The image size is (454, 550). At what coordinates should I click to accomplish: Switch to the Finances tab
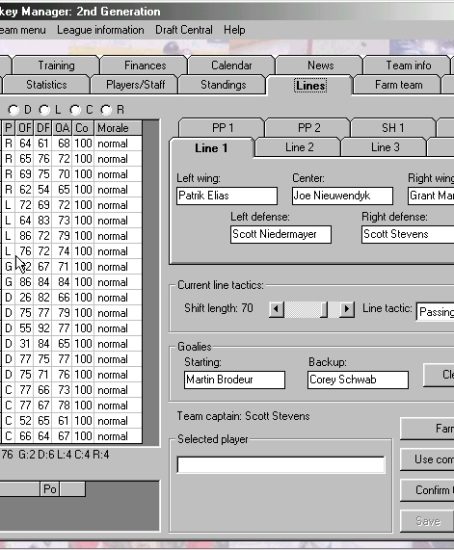[145, 66]
